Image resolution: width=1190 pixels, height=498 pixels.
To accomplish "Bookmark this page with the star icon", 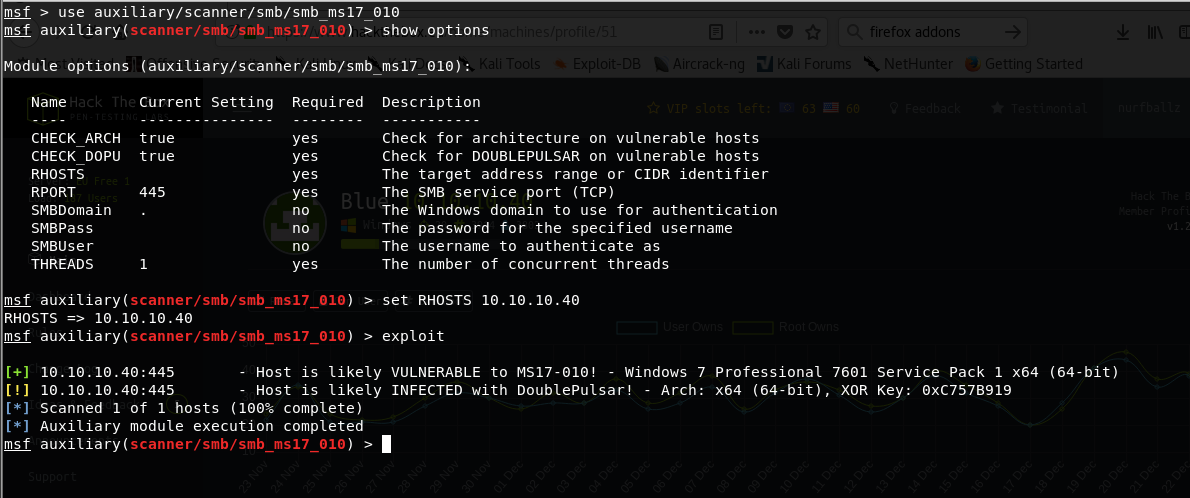I will click(811, 31).
